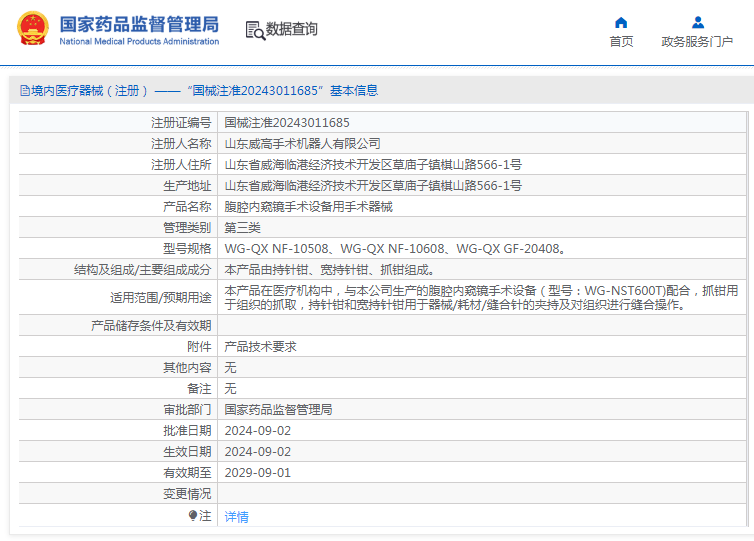Click the 其他内容 label

(187, 368)
